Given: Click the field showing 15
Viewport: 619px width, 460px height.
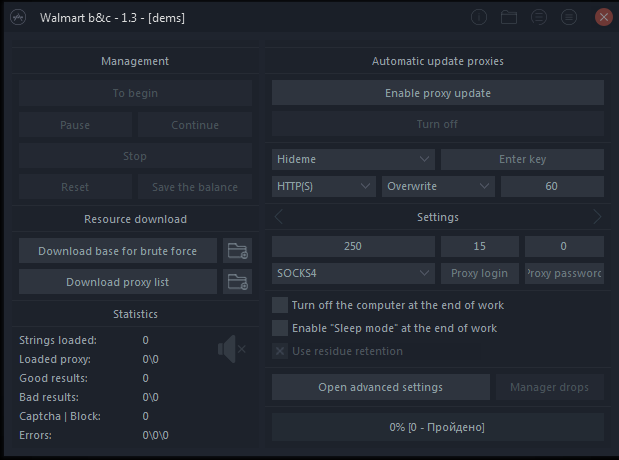Looking at the screenshot, I should click(480, 246).
